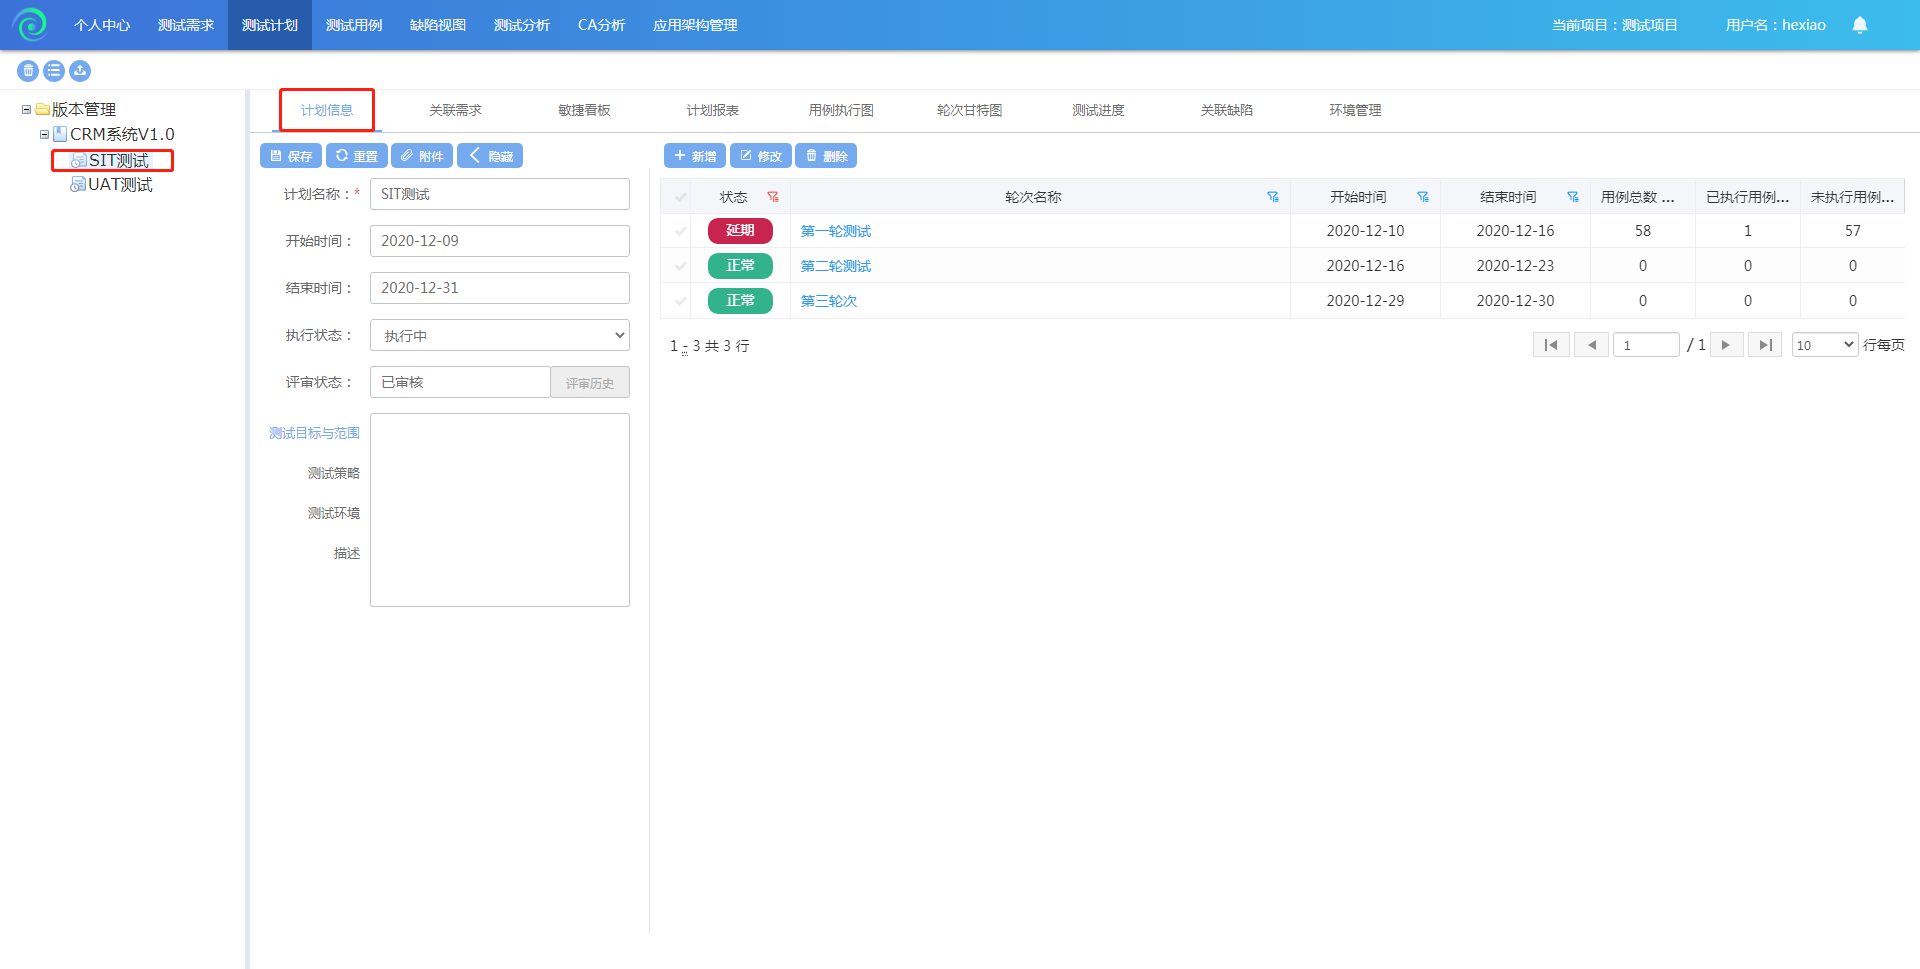Viewport: 1920px width, 969px height.
Task: Open the 应用架构管理 menu
Action: pos(695,25)
